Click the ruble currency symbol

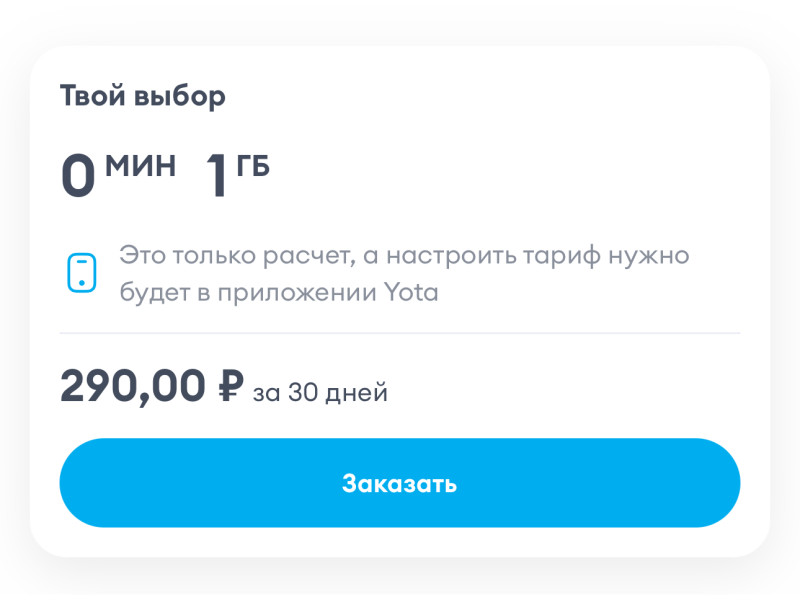(x=230, y=387)
